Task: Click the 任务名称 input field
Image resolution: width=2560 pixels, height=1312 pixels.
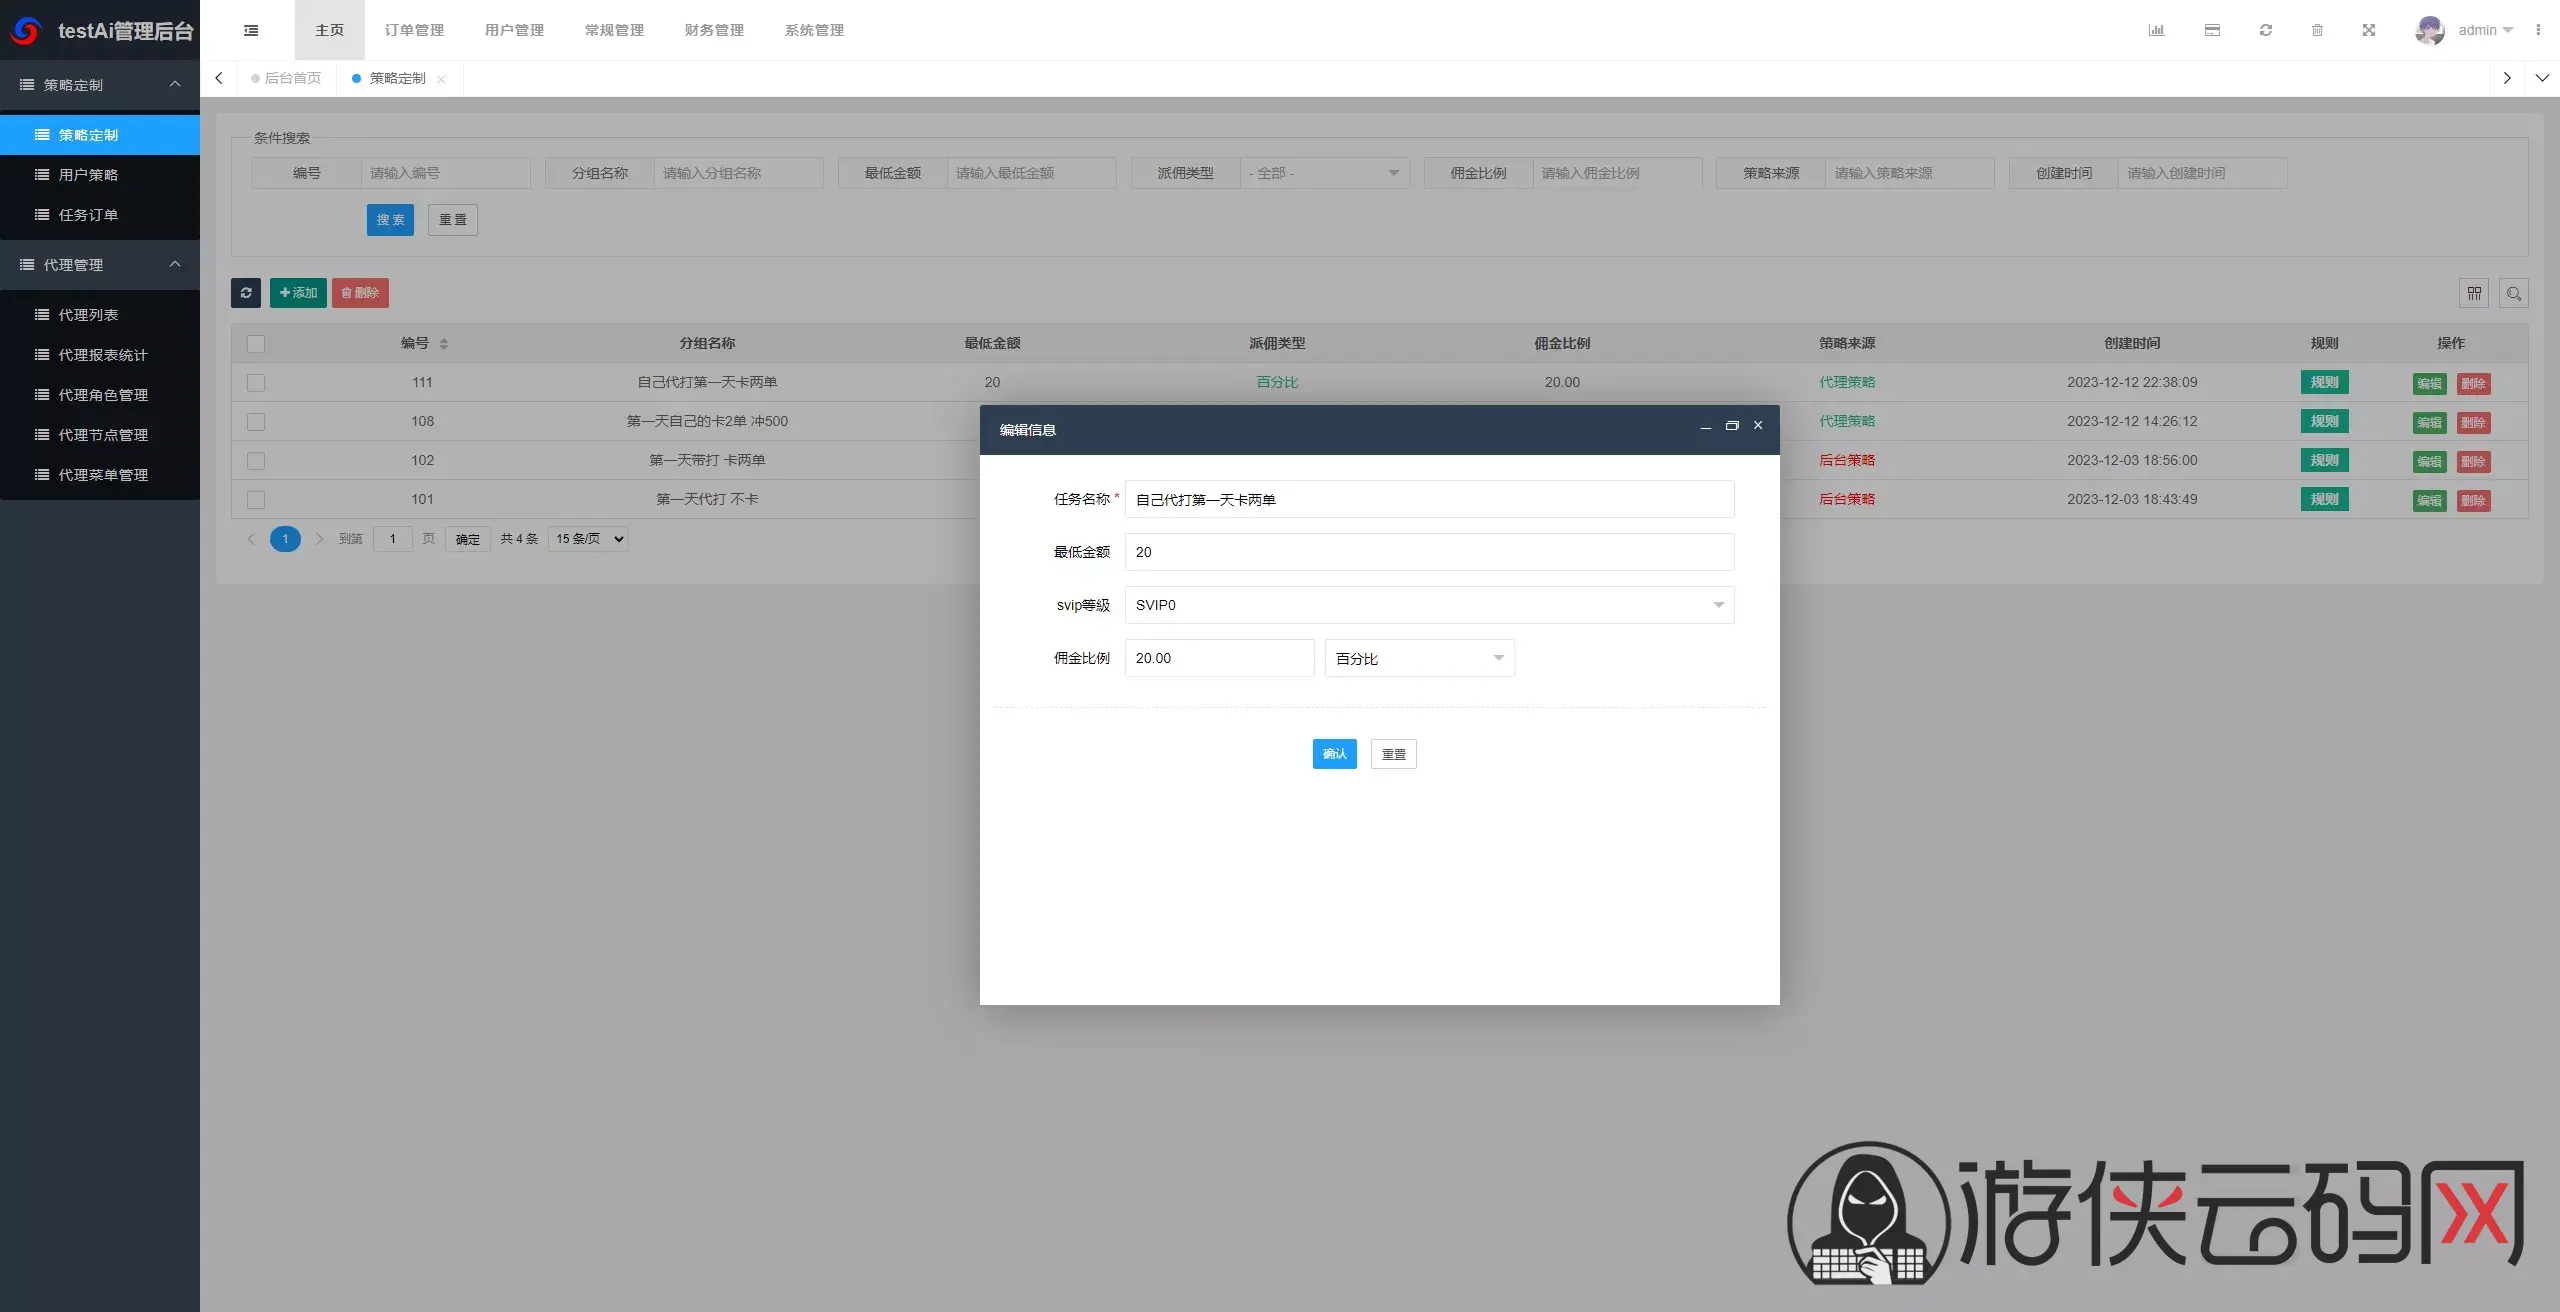Action: click(1429, 499)
